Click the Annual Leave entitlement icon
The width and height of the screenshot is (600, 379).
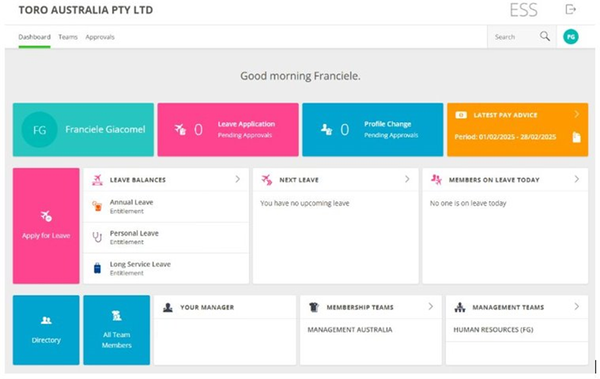point(97,206)
